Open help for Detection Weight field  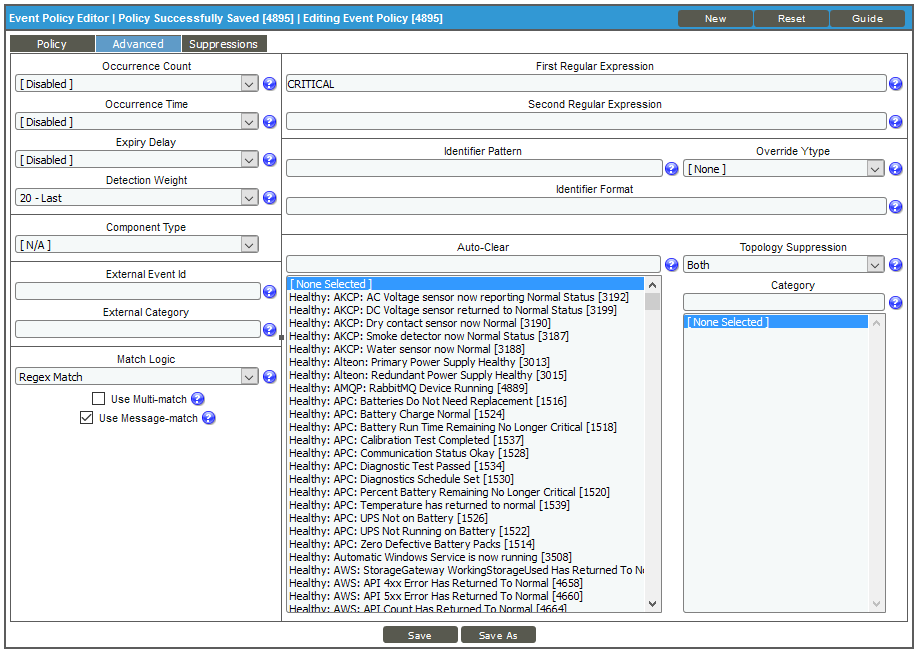tap(269, 198)
